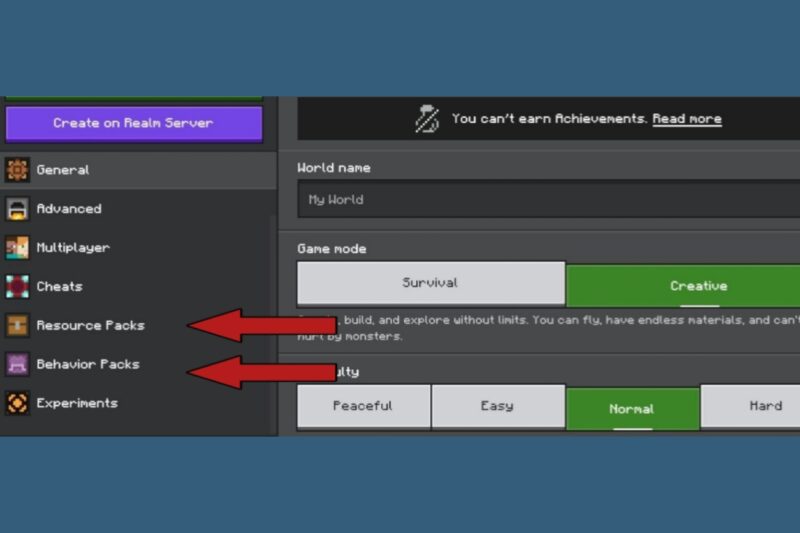Click the General gear icon
The height and width of the screenshot is (533, 800).
(x=17, y=170)
